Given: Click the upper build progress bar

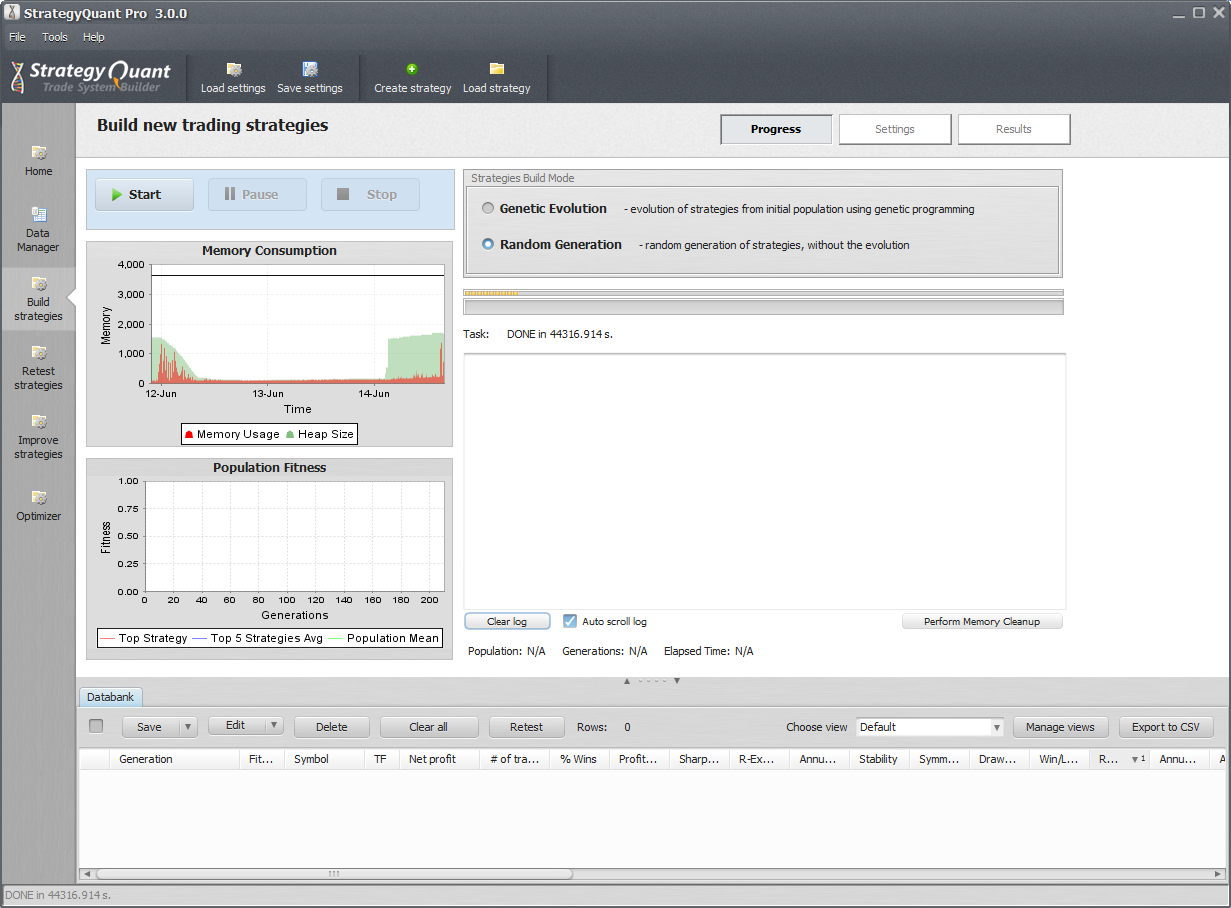Looking at the screenshot, I should pos(763,293).
